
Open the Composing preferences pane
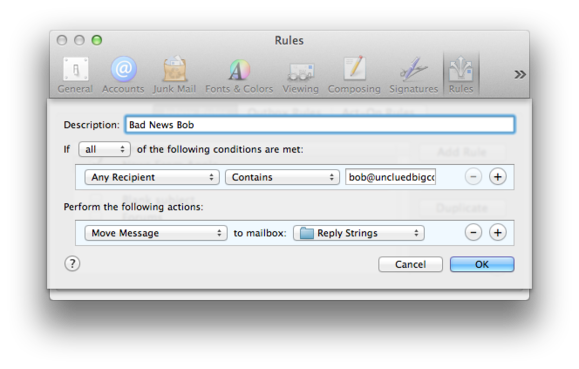pyautogui.click(x=354, y=75)
